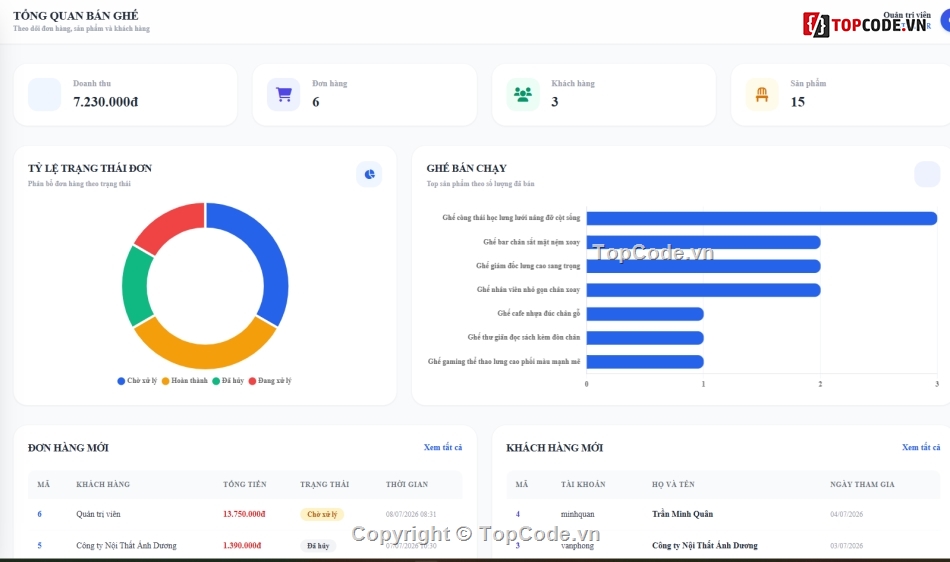950x562 pixels.
Task: Click the Doanh thu card icon
Action: tap(44, 94)
